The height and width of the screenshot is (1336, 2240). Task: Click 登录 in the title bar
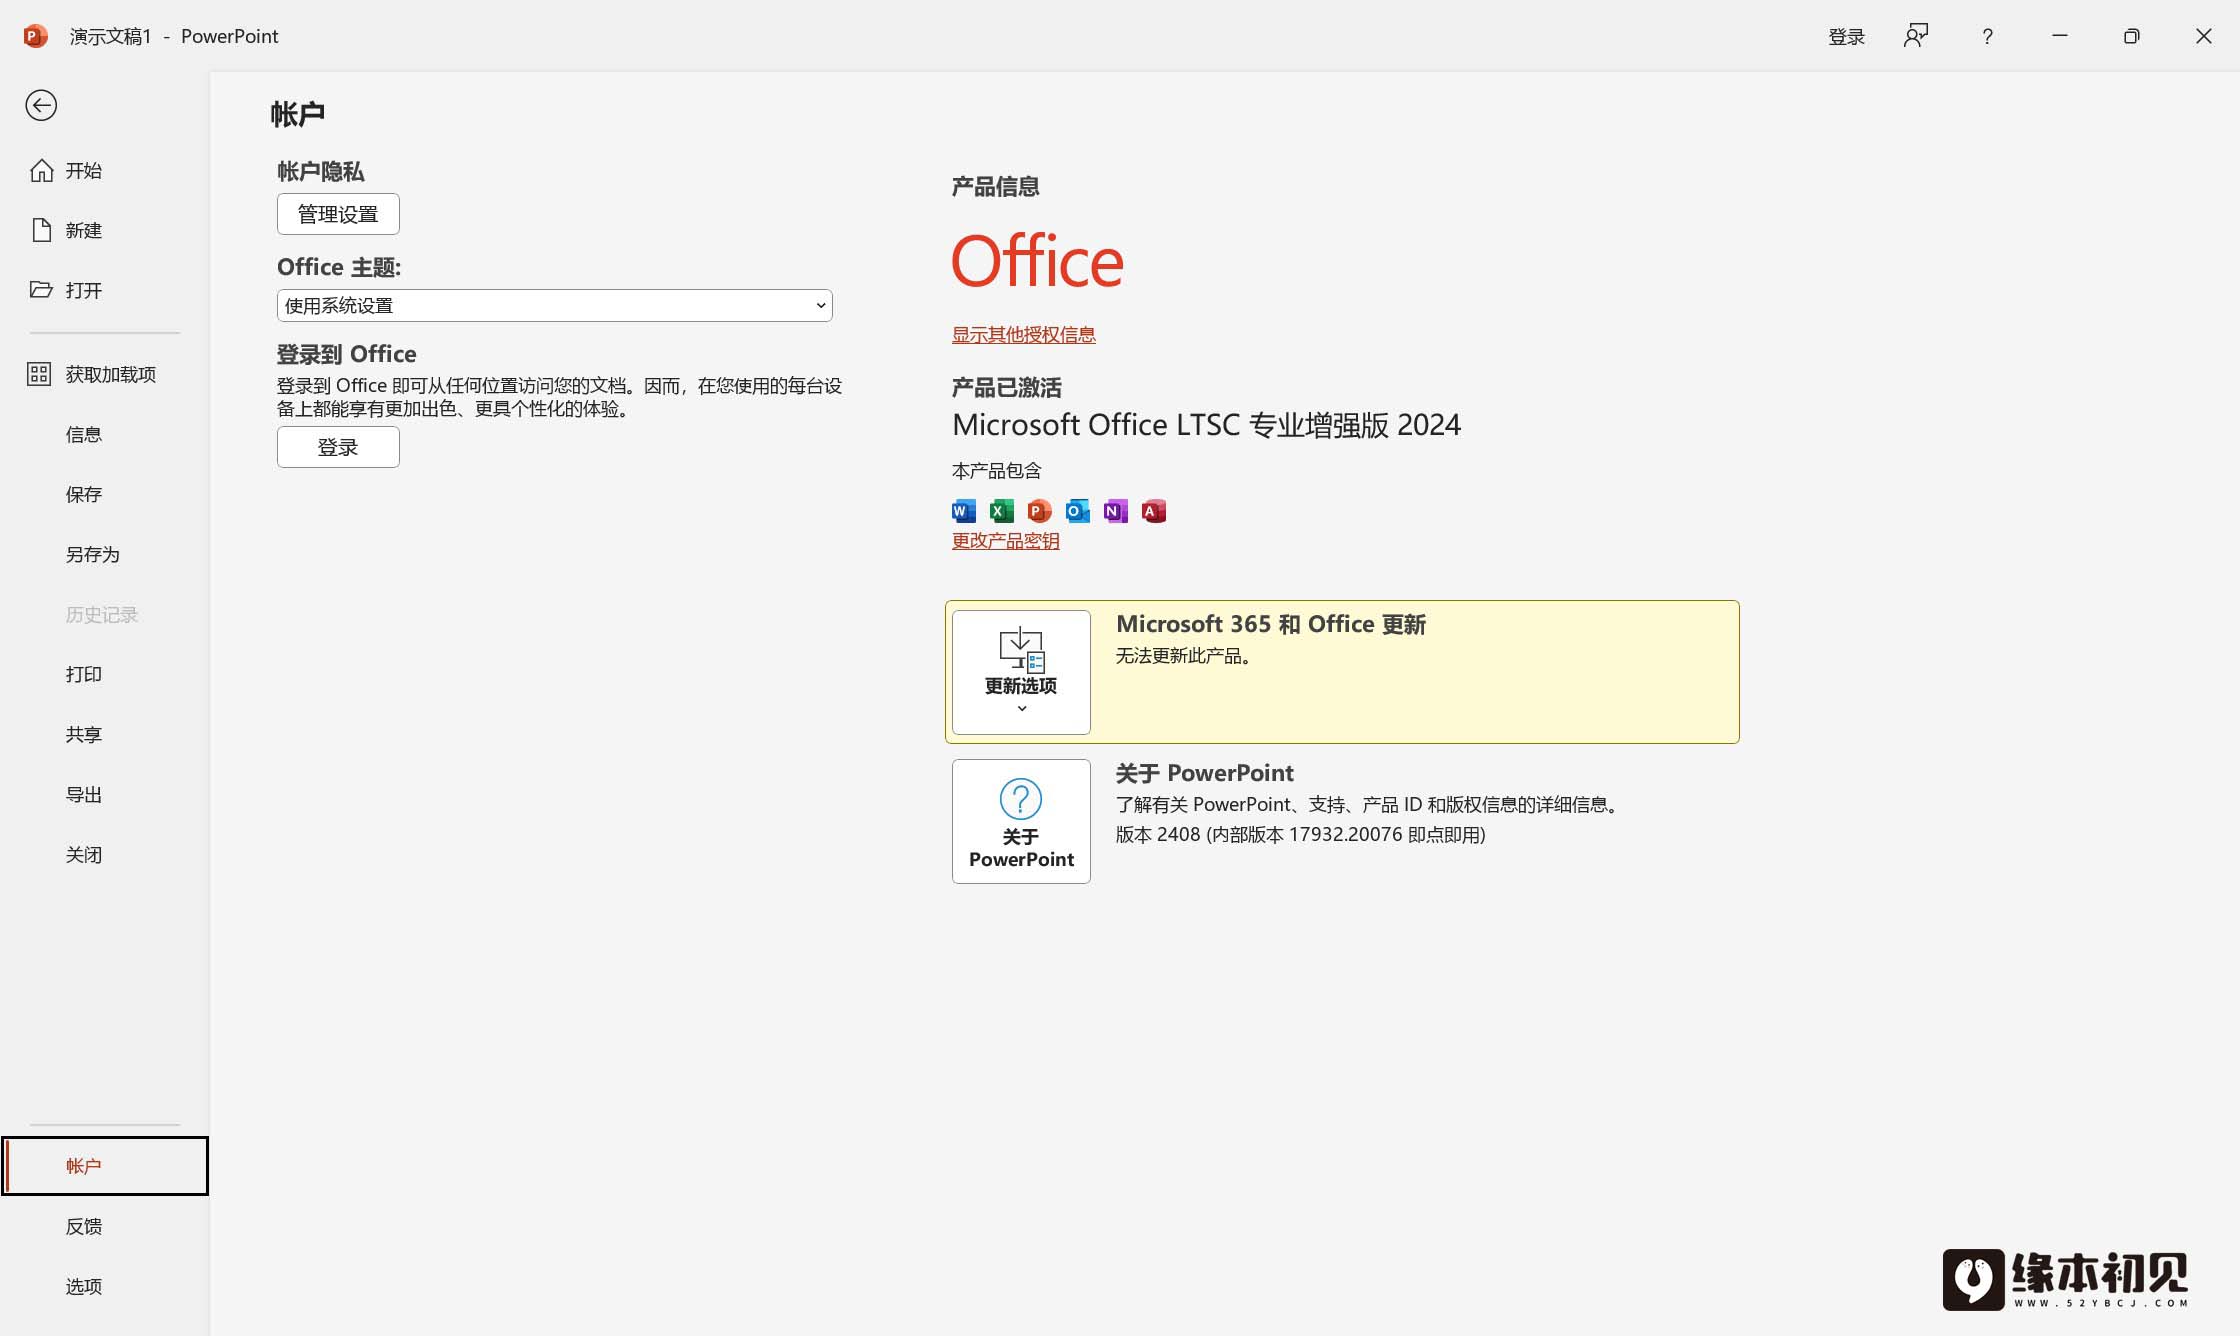point(1846,37)
